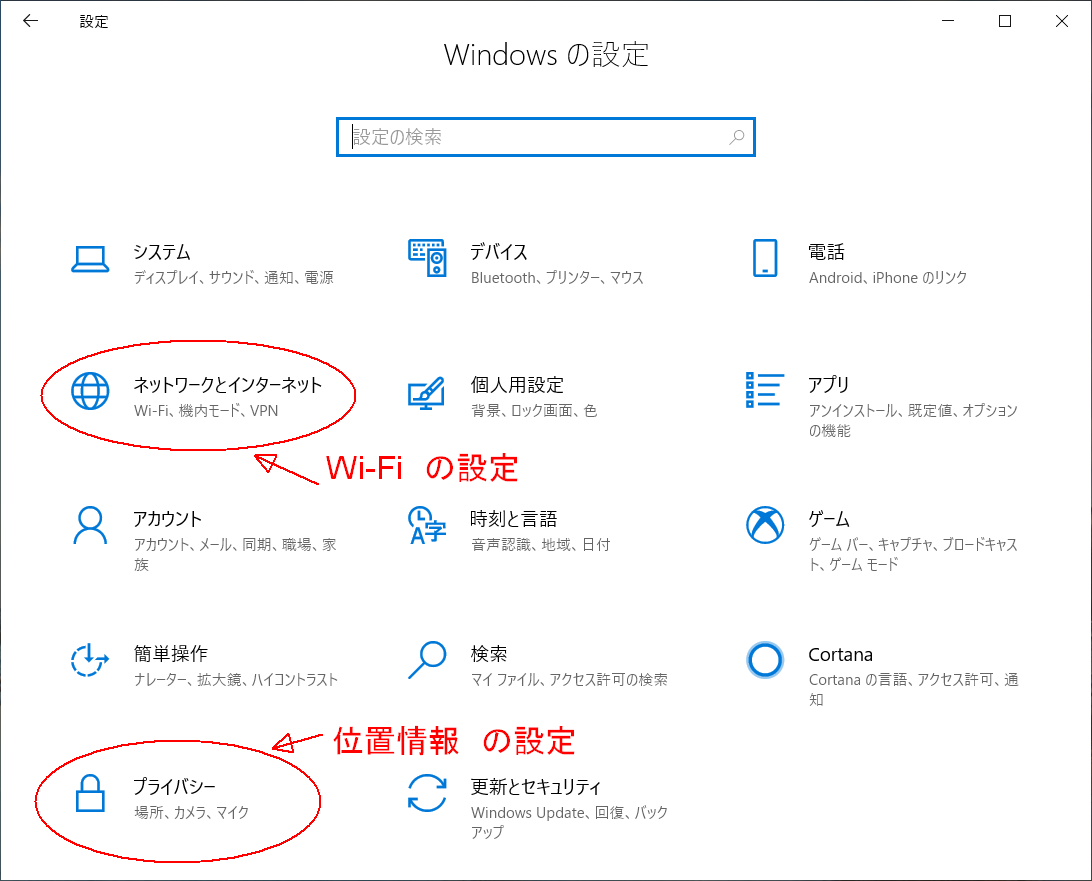Click the text ゲーム バー、キャプチャ、ブロードキャスト、ゲーム モード
This screenshot has height=881, width=1092.
913,554
